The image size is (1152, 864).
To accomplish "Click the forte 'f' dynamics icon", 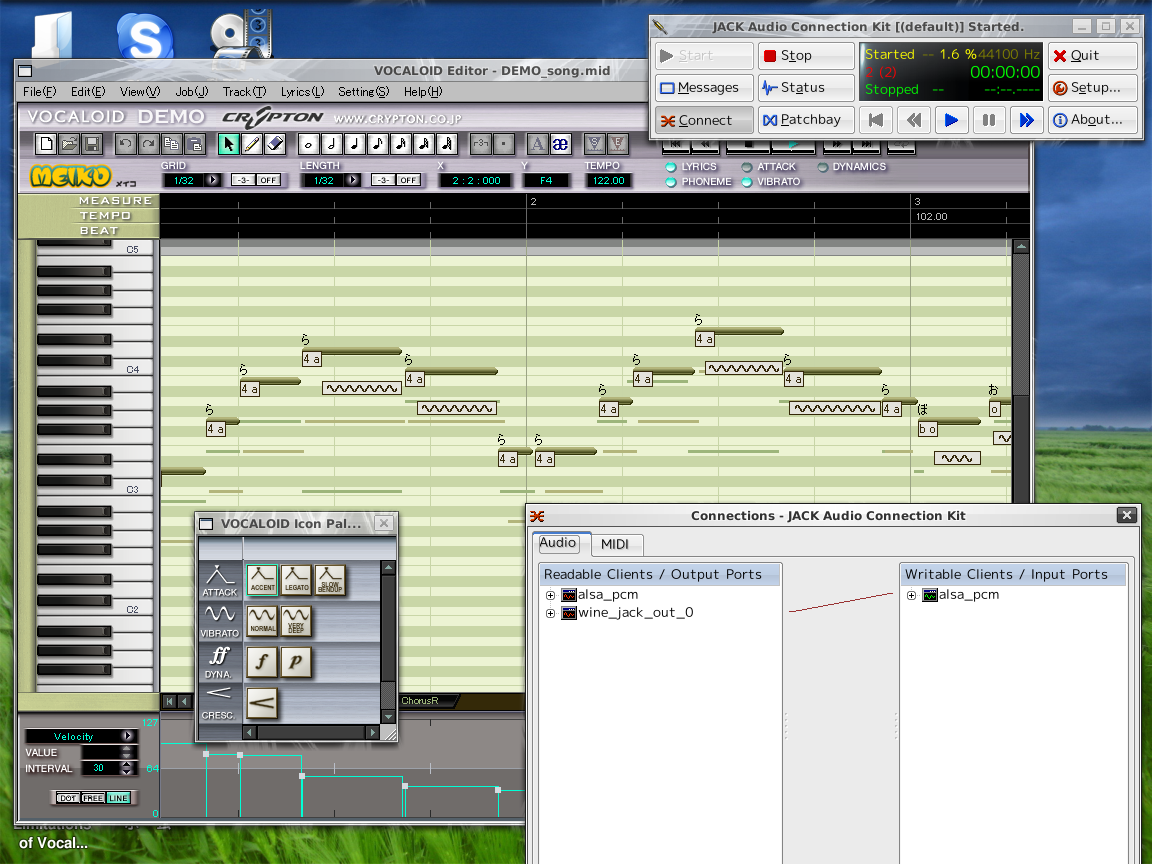I will [x=262, y=661].
